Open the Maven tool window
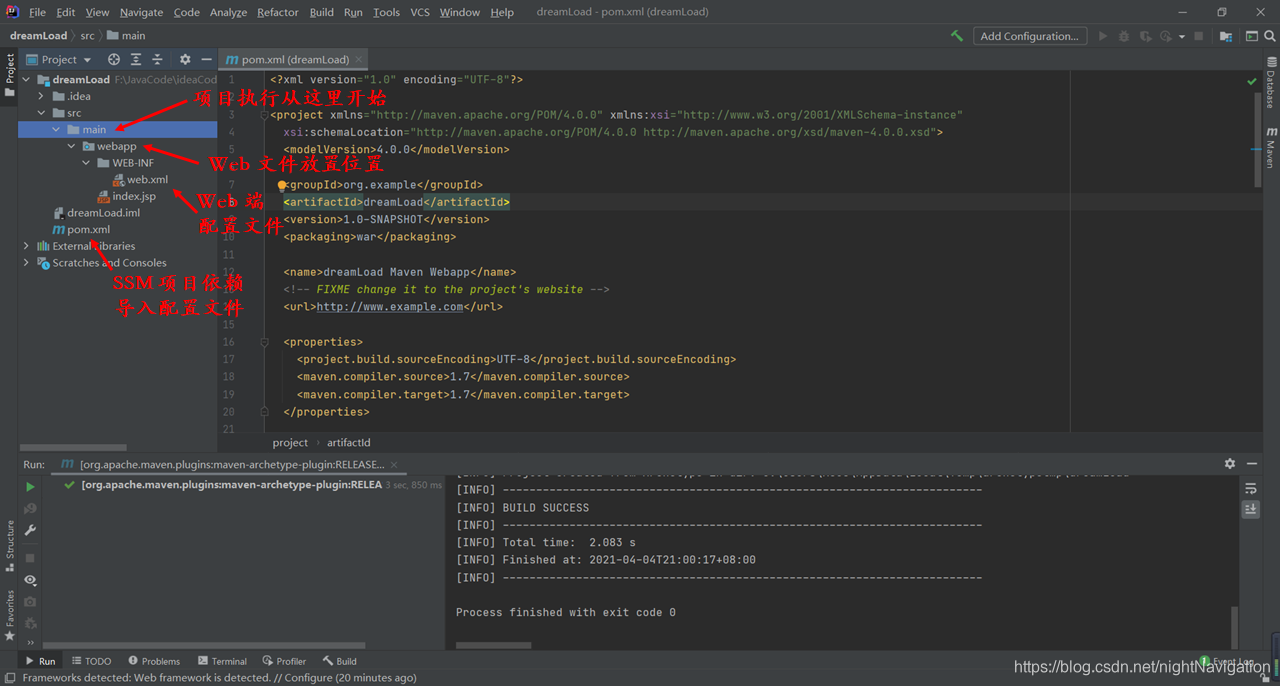The height and width of the screenshot is (686, 1280). coord(1270,147)
